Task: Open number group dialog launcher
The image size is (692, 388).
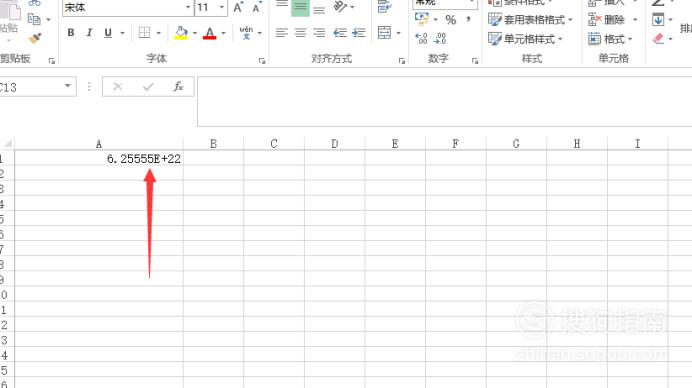Action: pos(475,61)
